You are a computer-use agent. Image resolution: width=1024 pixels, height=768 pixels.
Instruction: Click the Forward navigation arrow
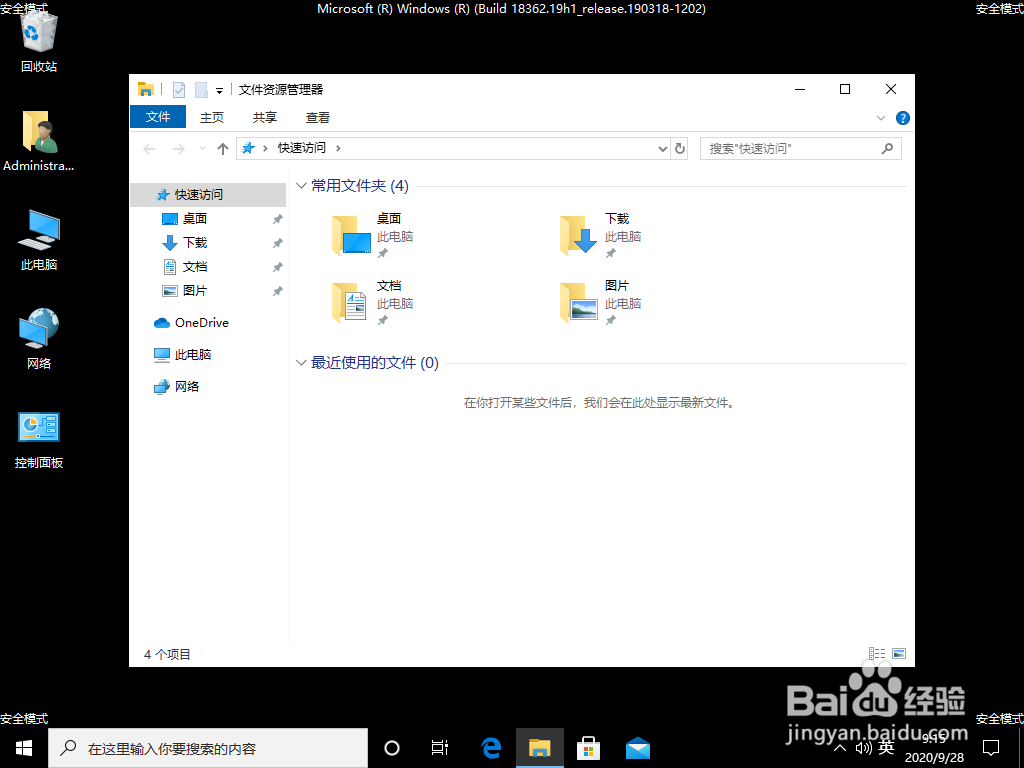(178, 149)
